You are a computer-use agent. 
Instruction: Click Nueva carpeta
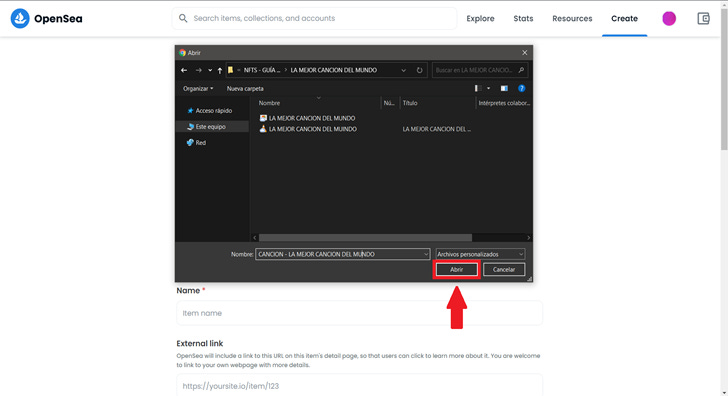point(245,88)
